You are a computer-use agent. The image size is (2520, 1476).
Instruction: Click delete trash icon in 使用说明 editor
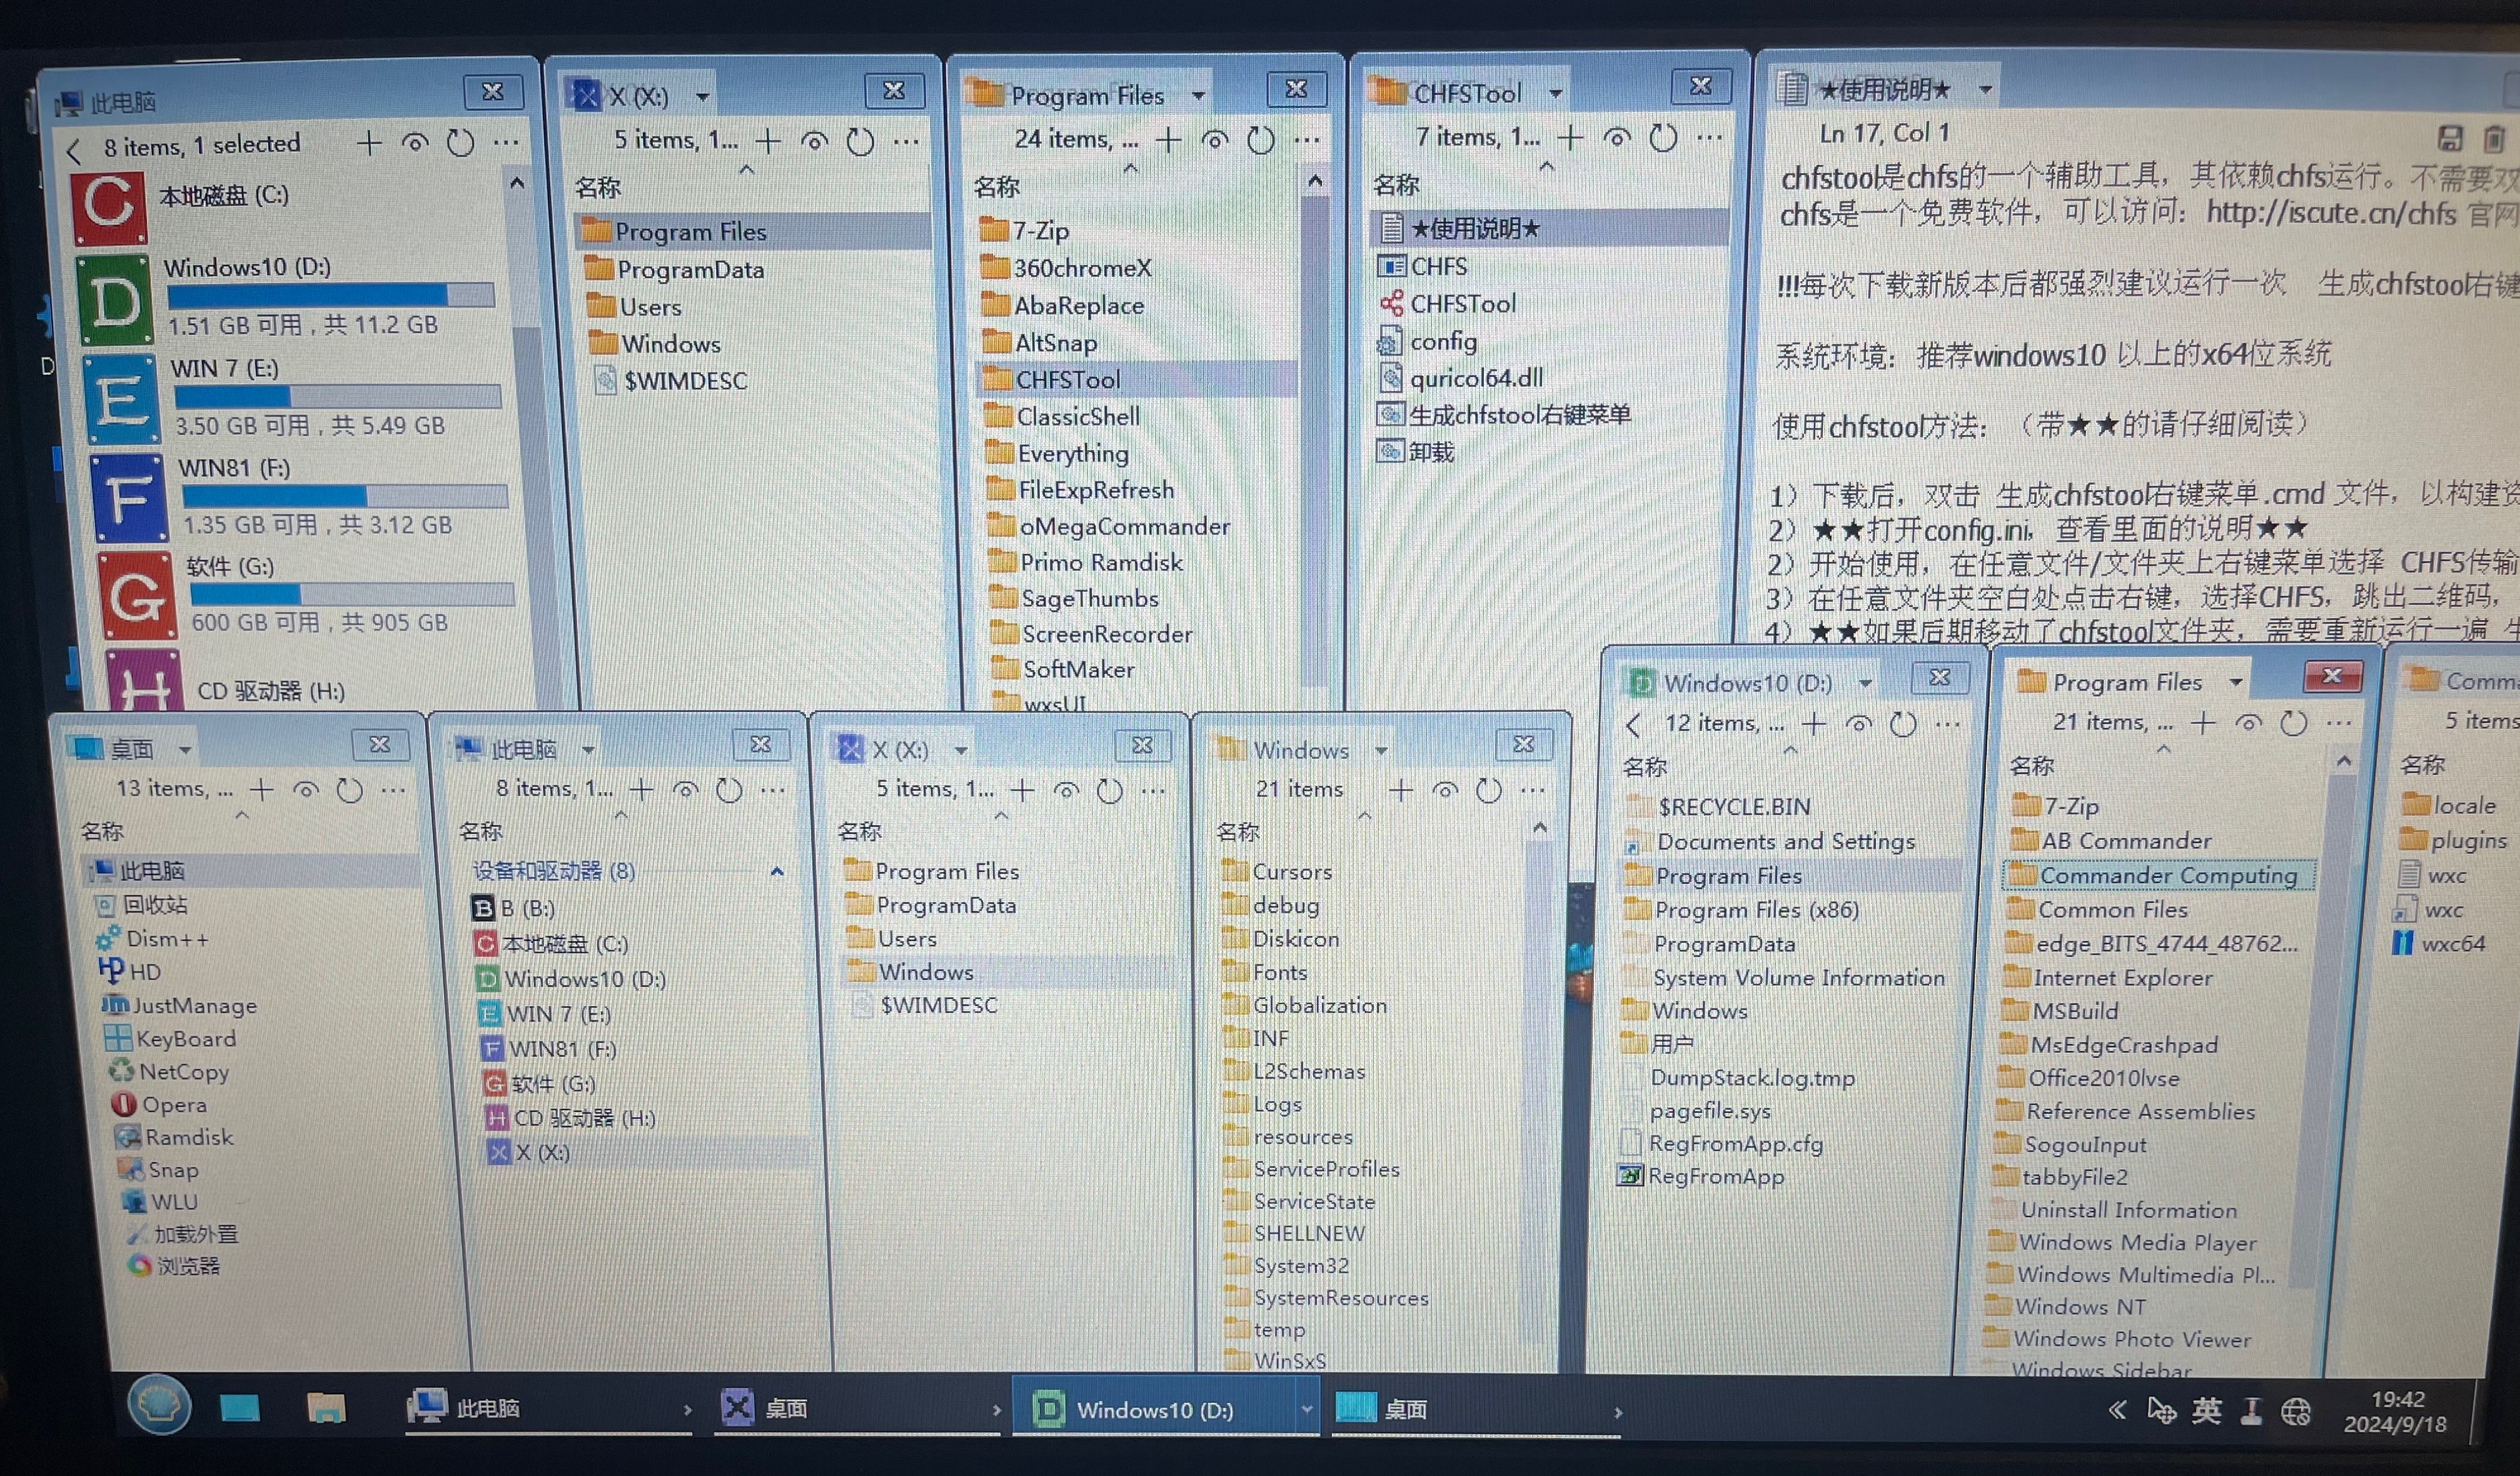pos(2494,138)
